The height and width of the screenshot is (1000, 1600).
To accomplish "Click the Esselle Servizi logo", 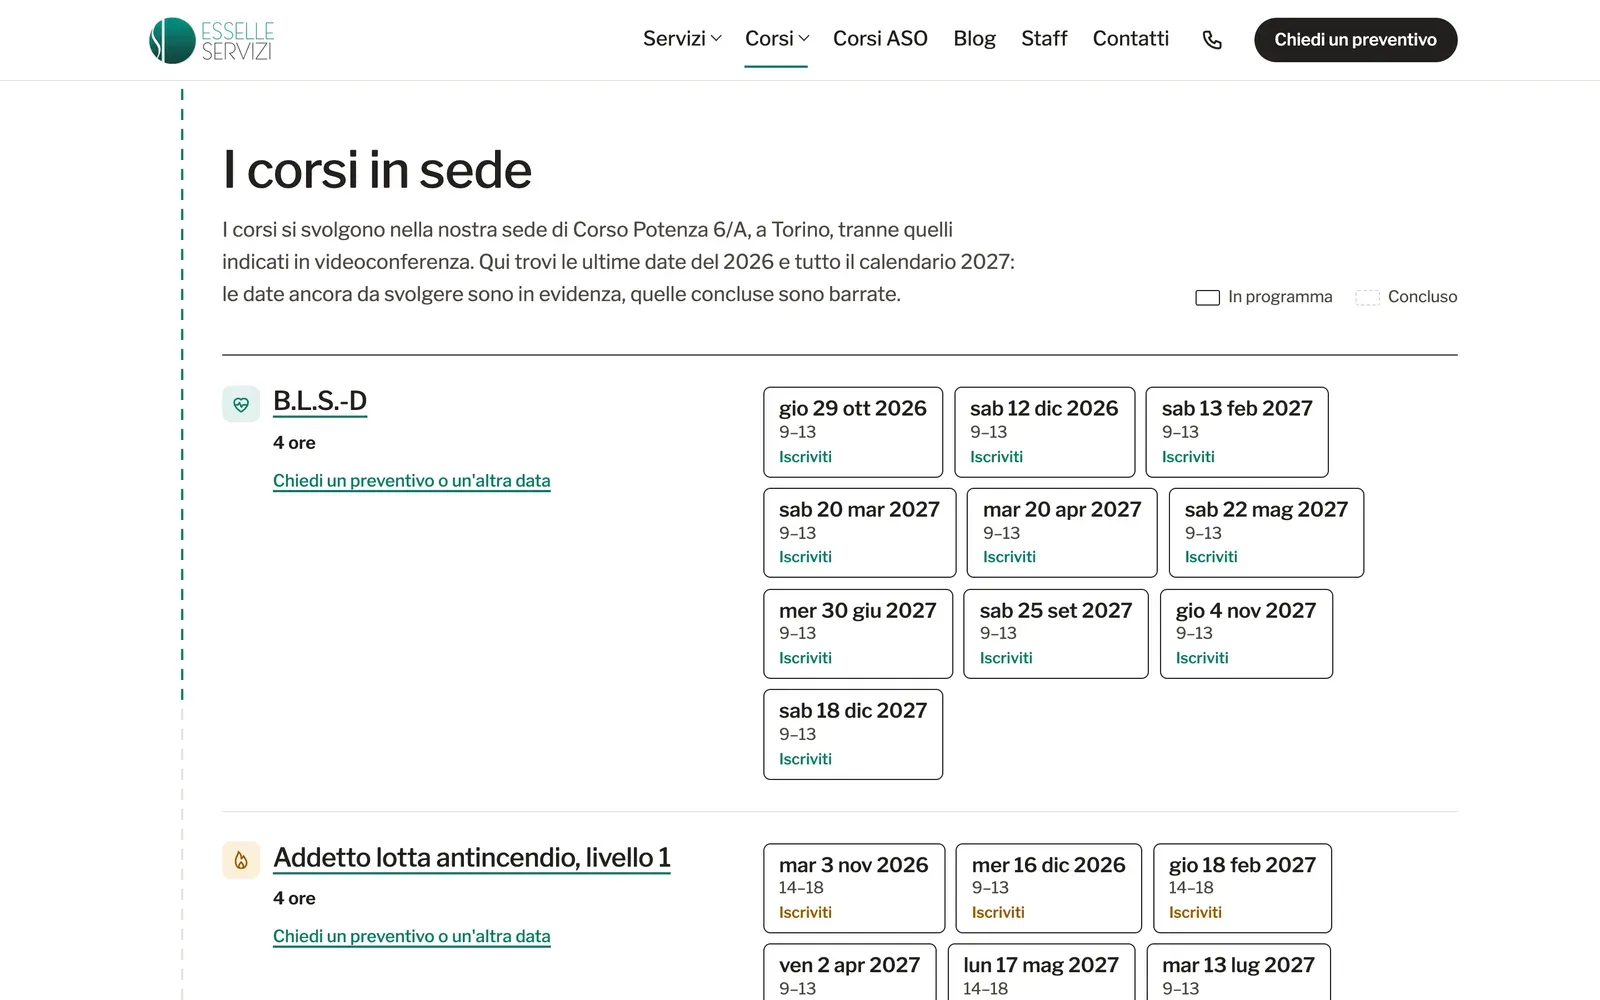I will (211, 40).
